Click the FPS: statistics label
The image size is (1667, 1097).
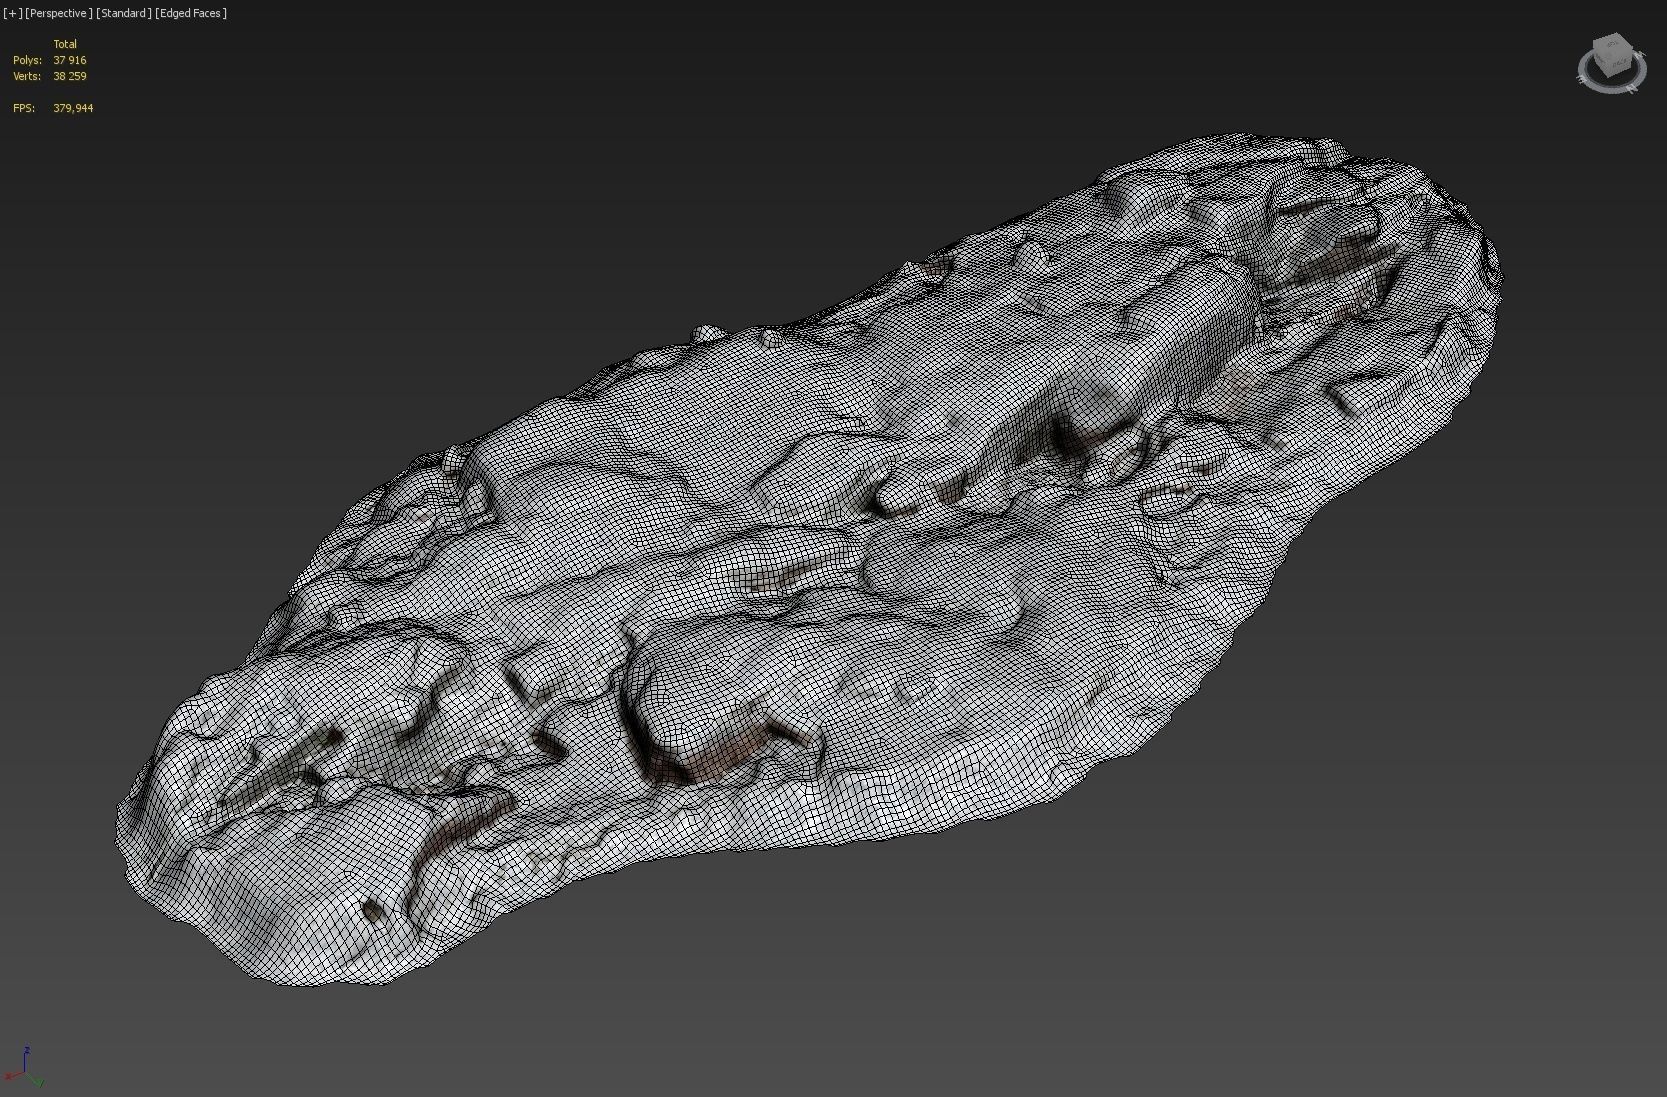coord(24,108)
